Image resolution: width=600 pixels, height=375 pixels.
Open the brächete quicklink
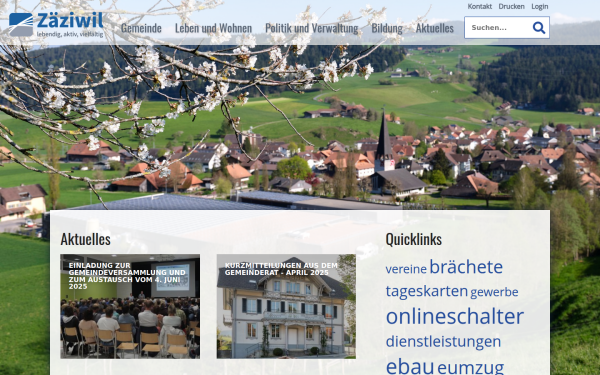pyautogui.click(x=466, y=267)
